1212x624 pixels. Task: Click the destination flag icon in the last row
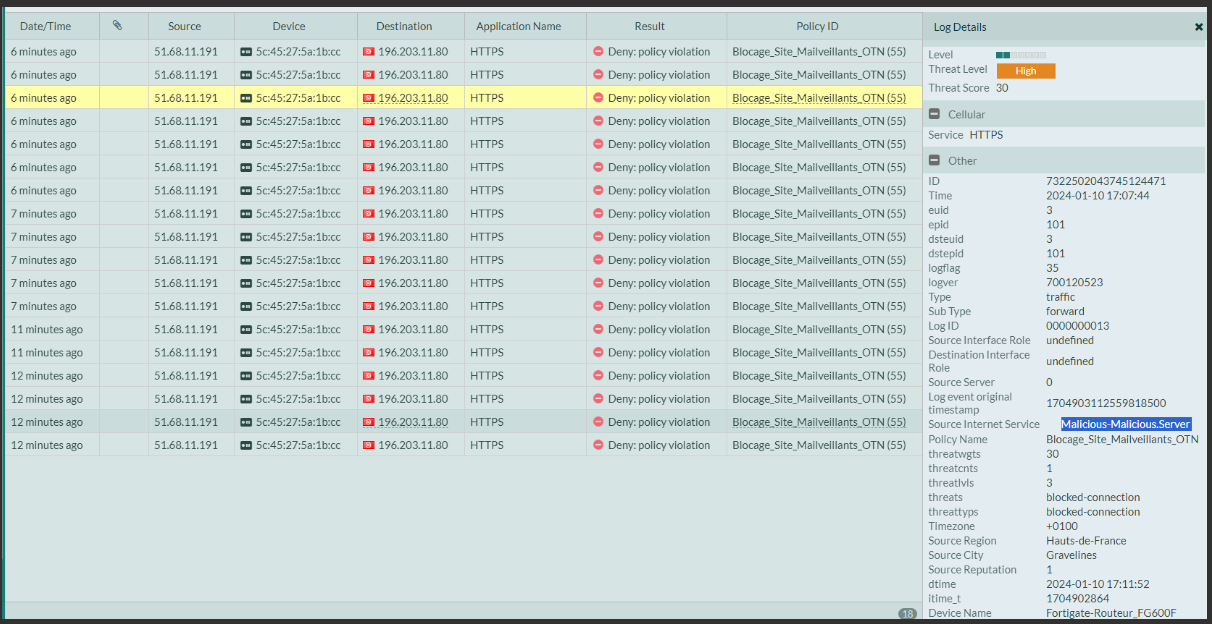[x=368, y=445]
